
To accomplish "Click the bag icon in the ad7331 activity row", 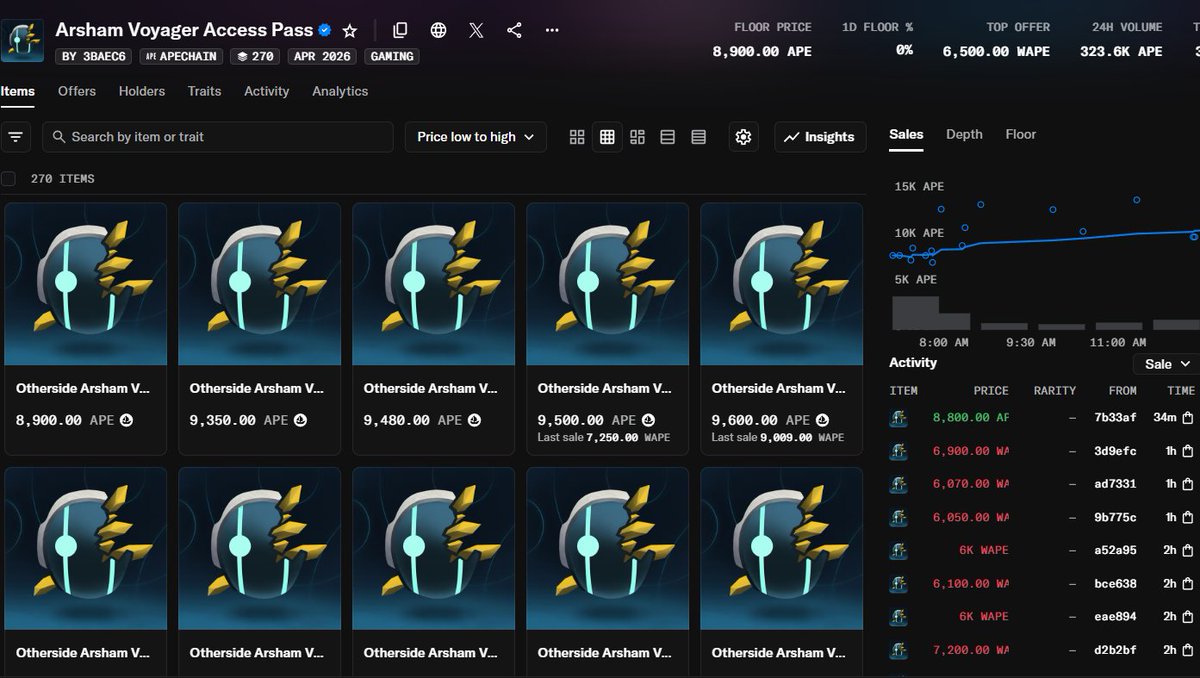I will (1188, 484).
